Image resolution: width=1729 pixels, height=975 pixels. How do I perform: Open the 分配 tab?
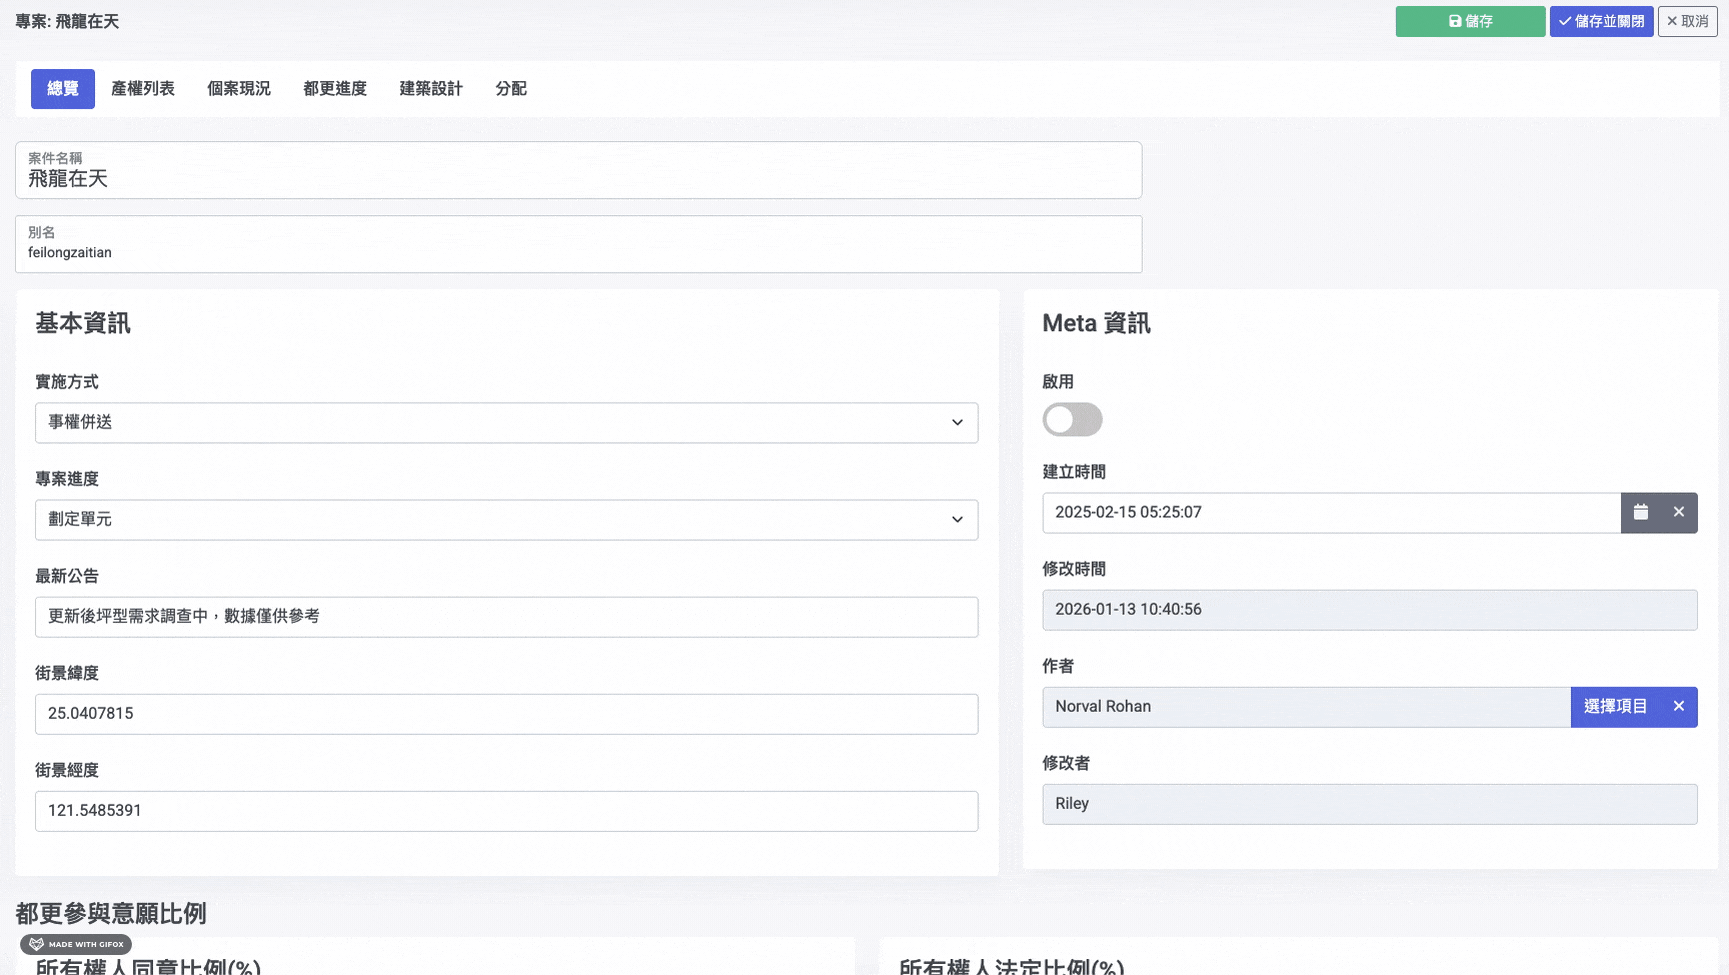(511, 89)
